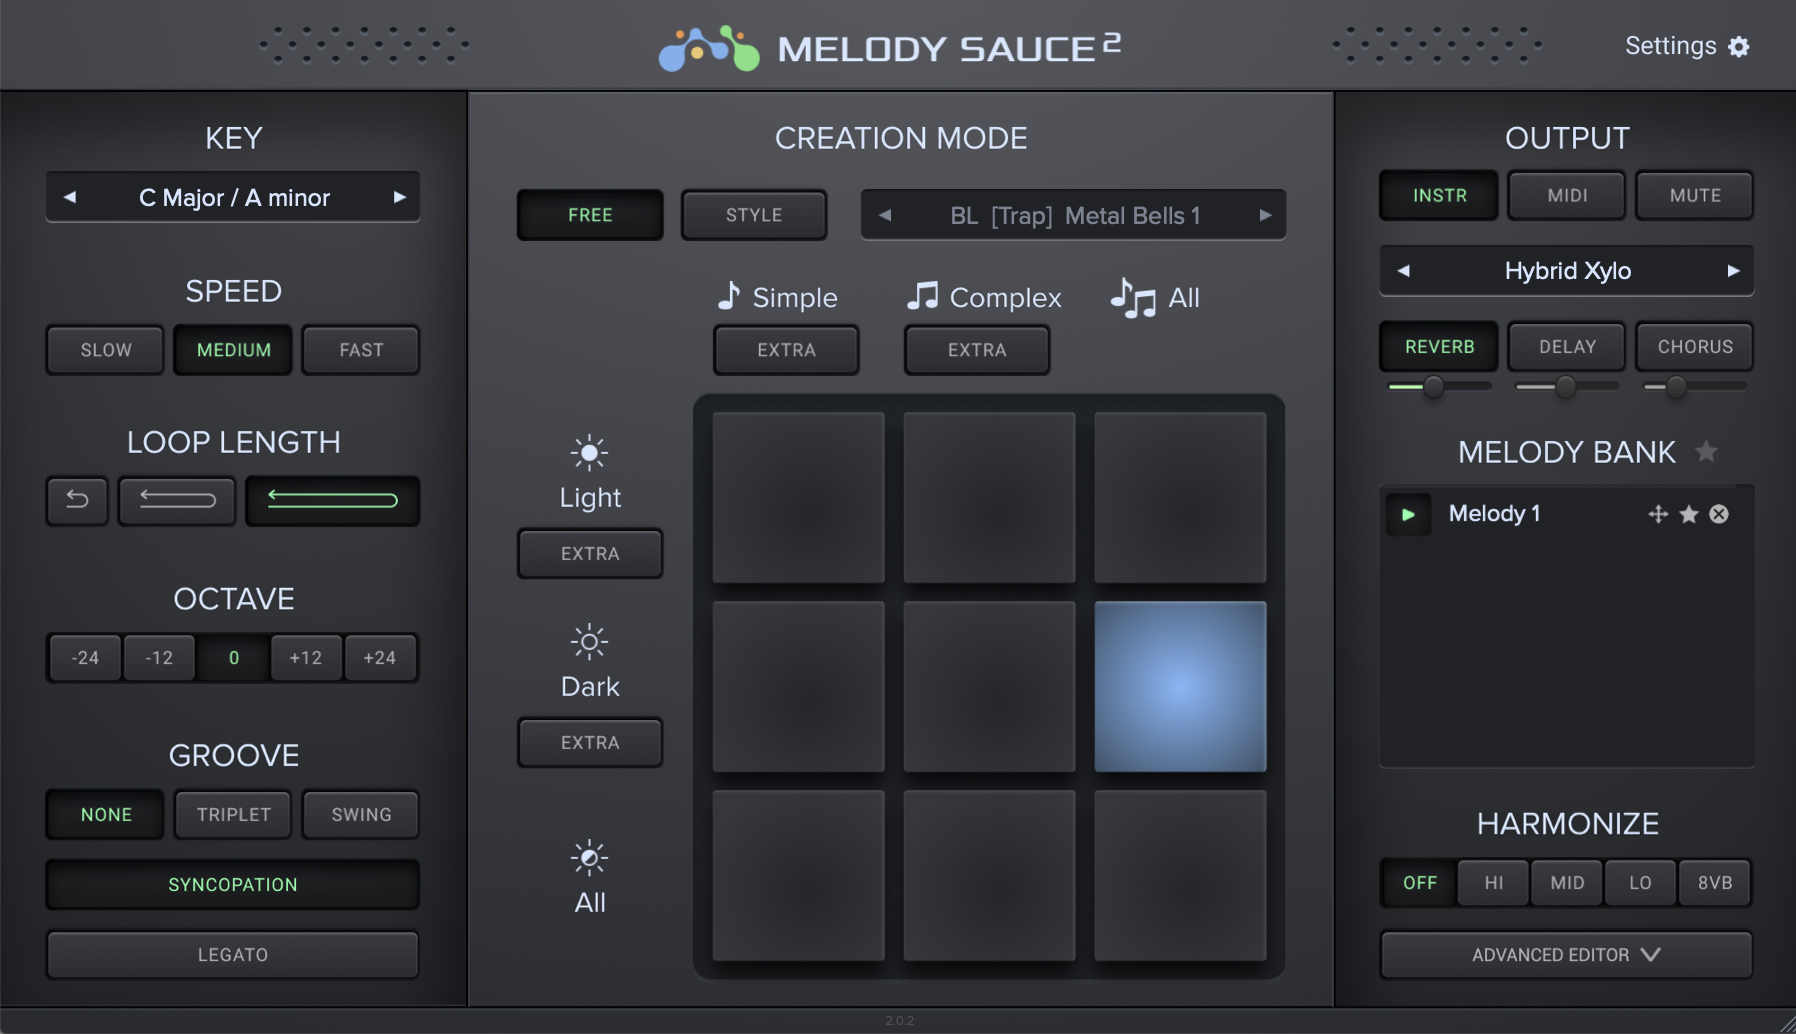Image resolution: width=1796 pixels, height=1034 pixels.
Task: Set octave to +12
Action: coord(306,658)
